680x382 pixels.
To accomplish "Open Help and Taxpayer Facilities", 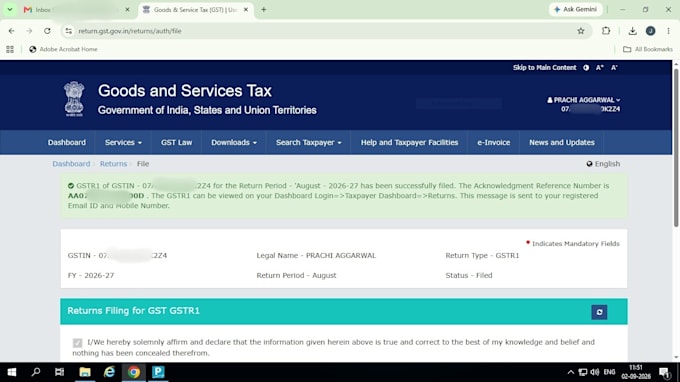I will coord(409,143).
